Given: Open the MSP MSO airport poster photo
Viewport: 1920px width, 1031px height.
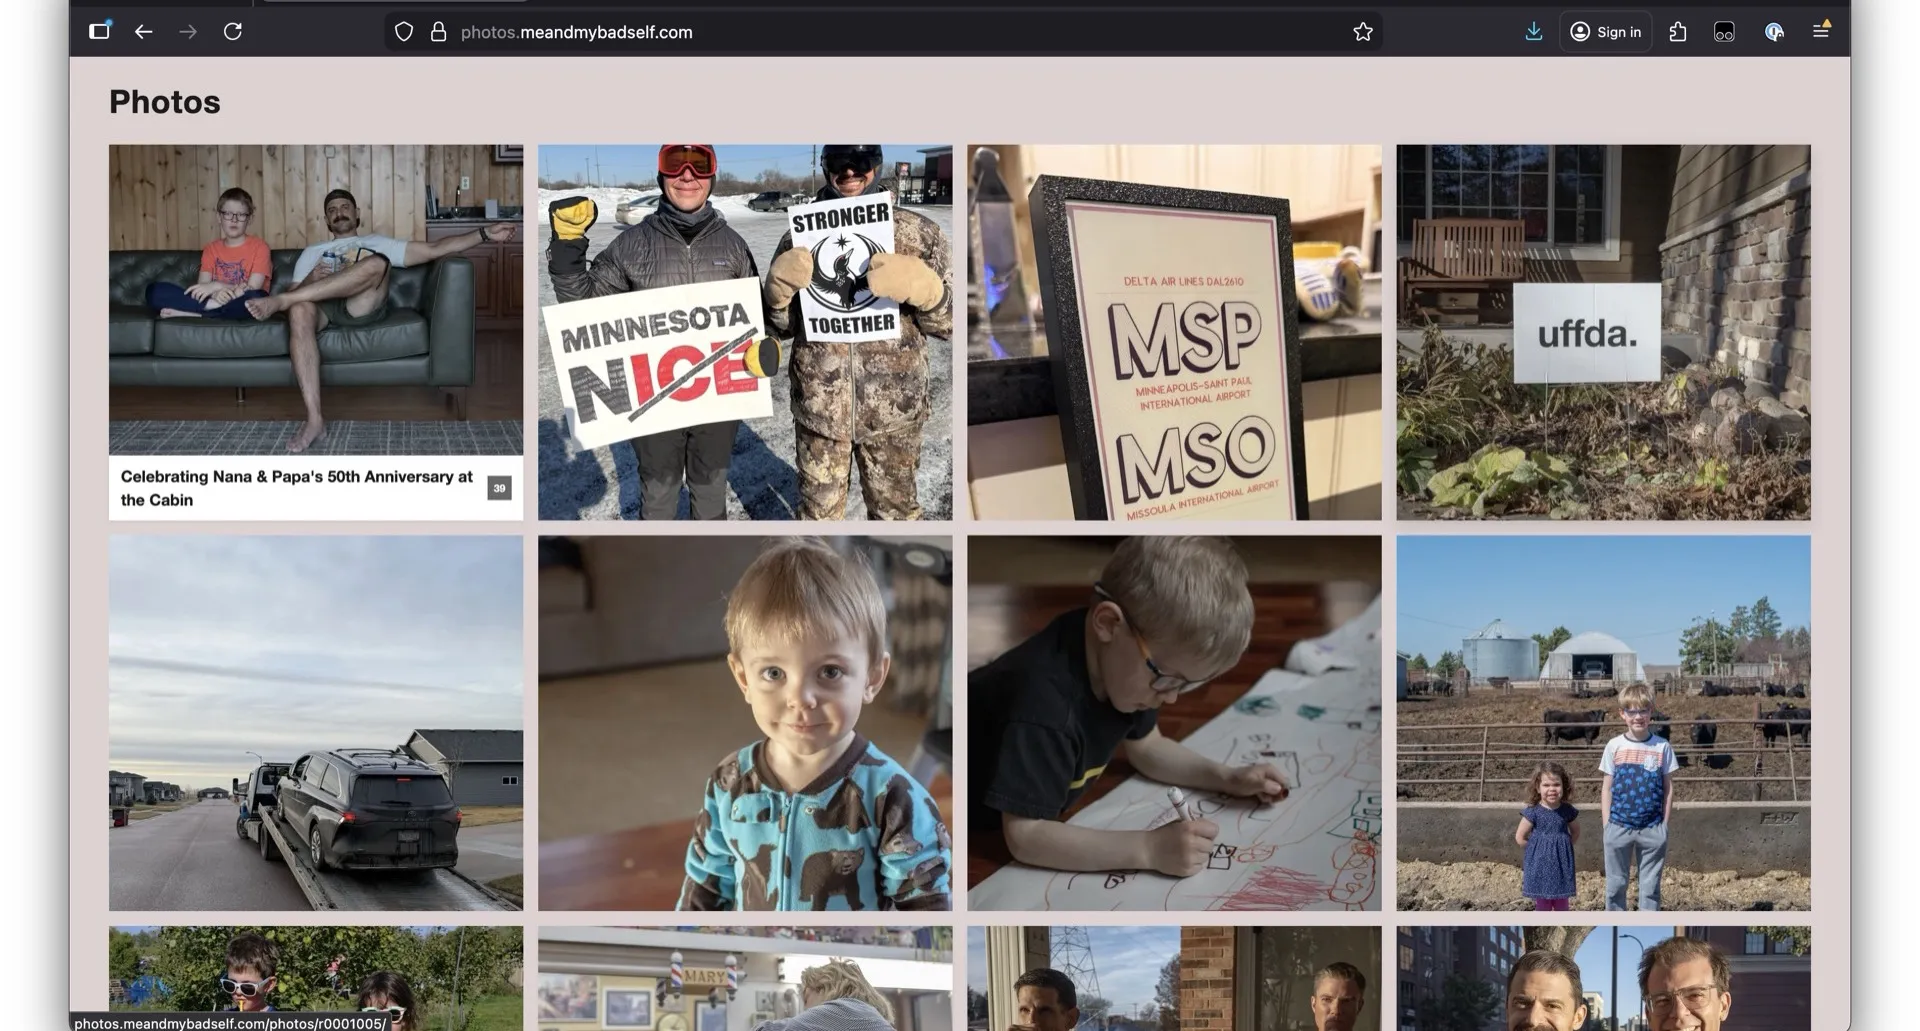Looking at the screenshot, I should tap(1174, 332).
